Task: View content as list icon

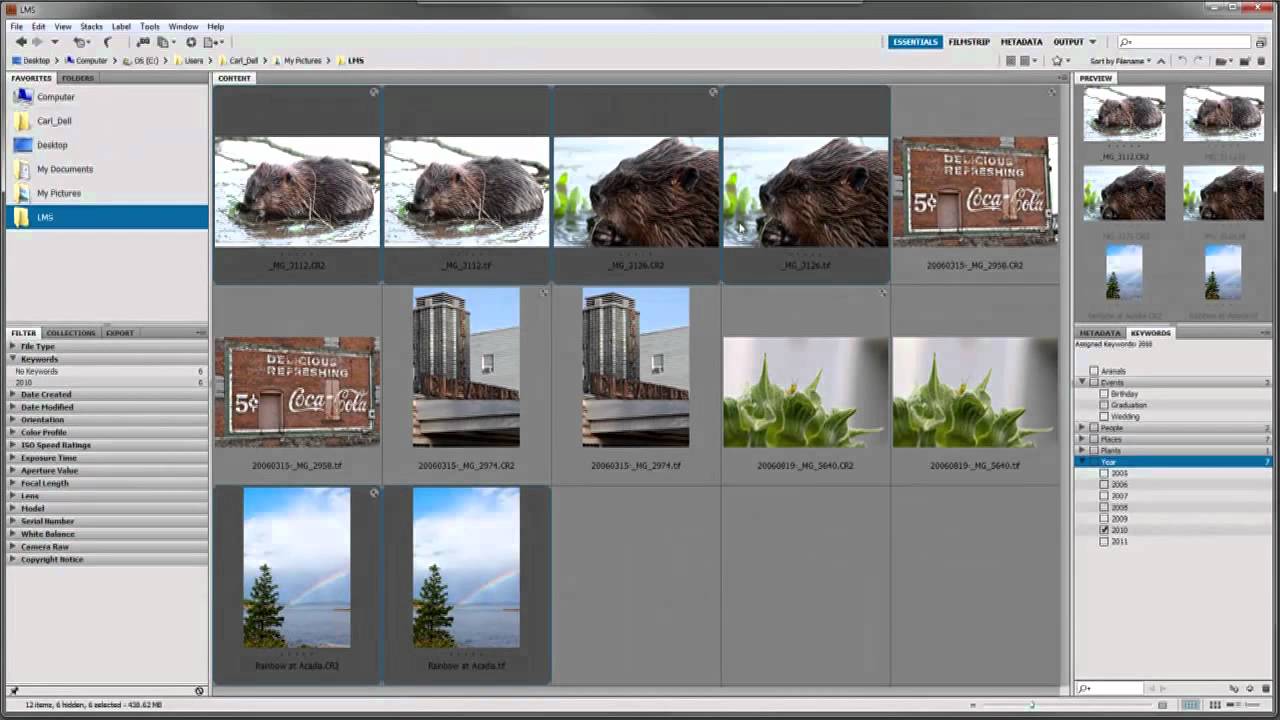Action: (1252, 705)
